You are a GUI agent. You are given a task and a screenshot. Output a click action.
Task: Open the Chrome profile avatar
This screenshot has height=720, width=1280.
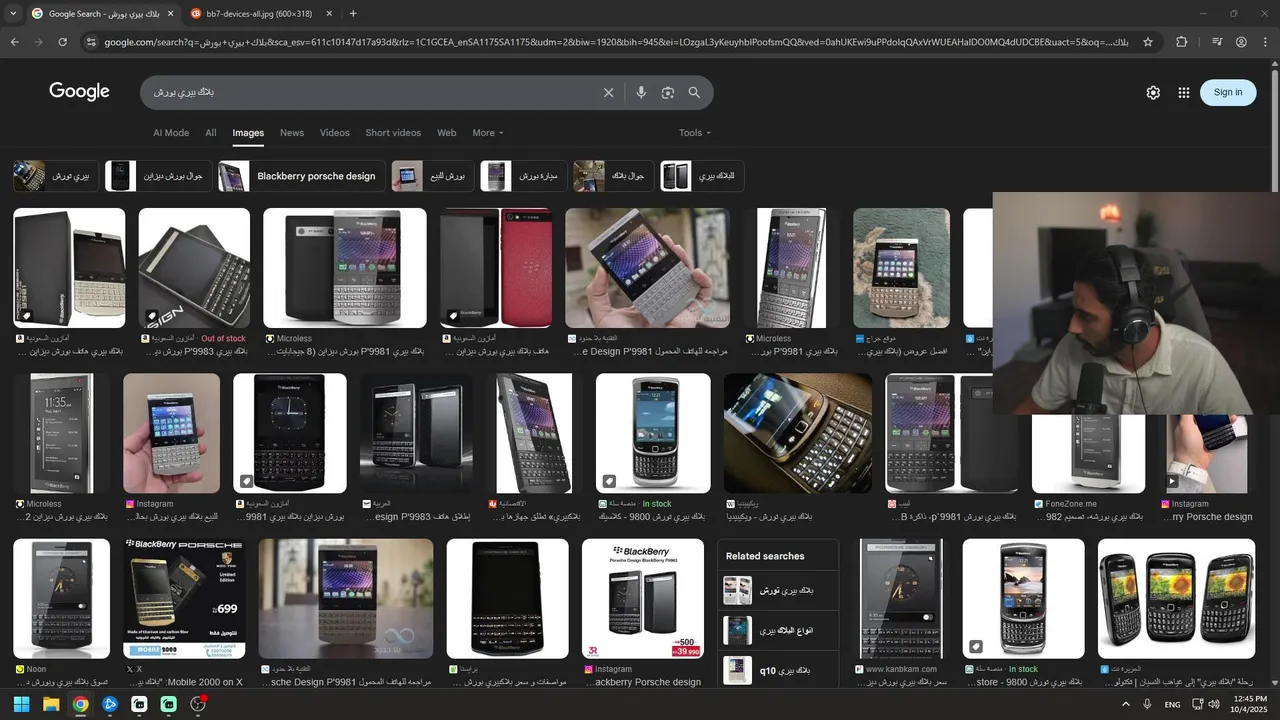click(x=1241, y=42)
